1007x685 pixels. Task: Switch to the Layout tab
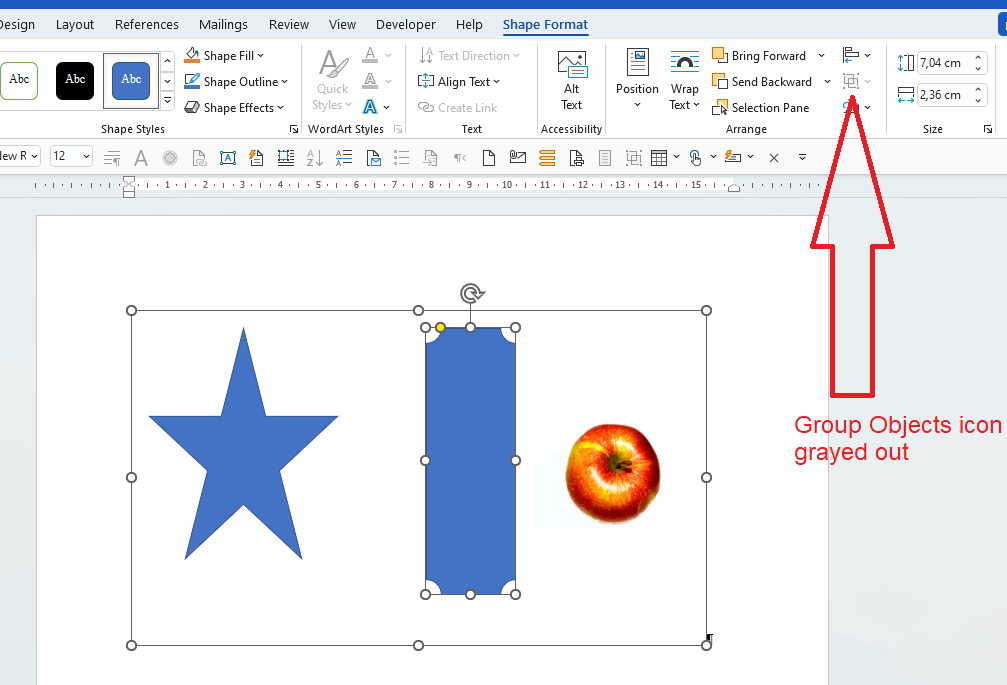tap(74, 24)
